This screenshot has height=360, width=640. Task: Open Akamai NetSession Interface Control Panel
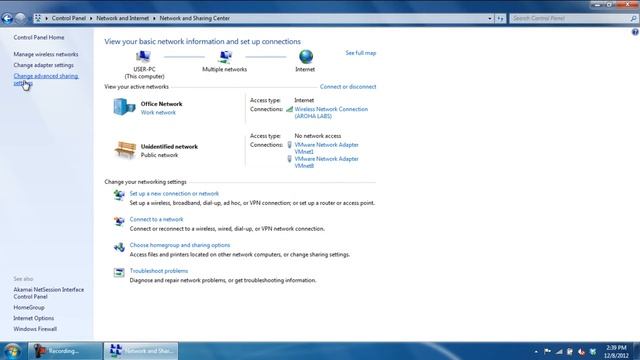coord(49,293)
